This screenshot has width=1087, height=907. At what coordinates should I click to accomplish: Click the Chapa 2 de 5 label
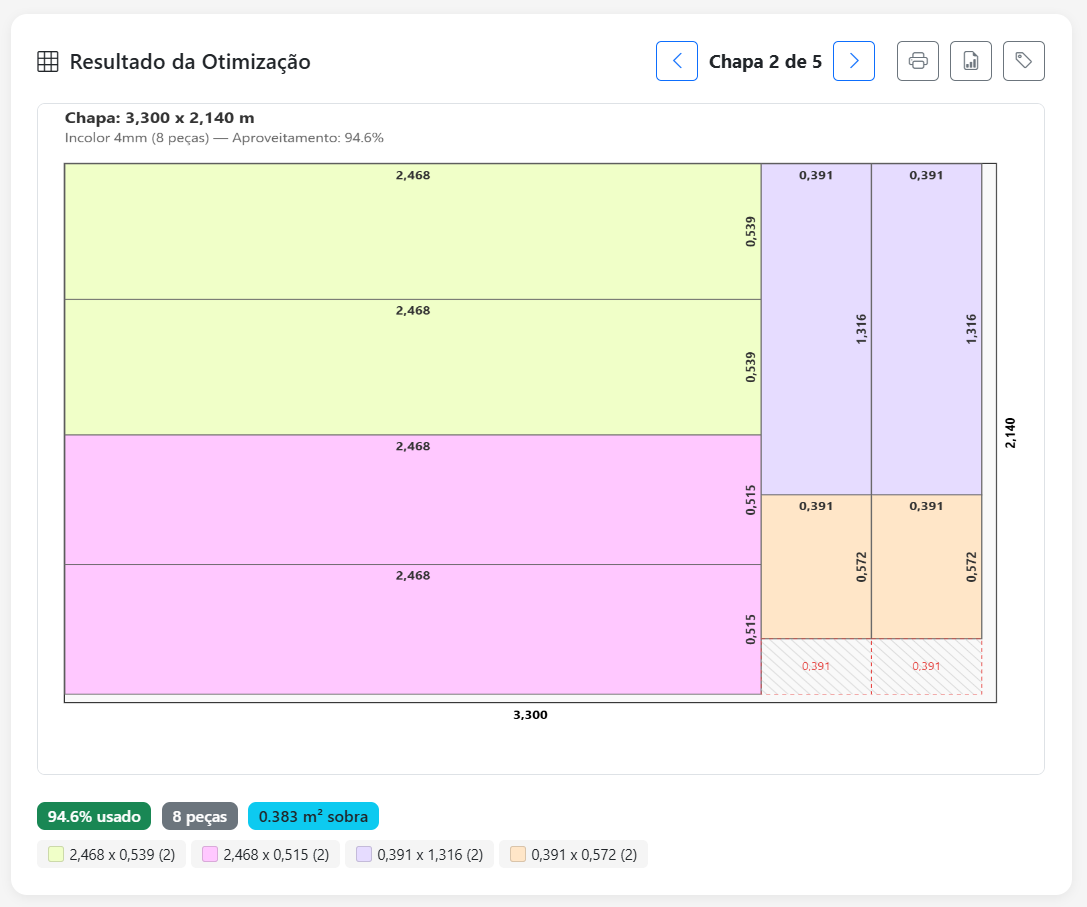[x=765, y=62]
